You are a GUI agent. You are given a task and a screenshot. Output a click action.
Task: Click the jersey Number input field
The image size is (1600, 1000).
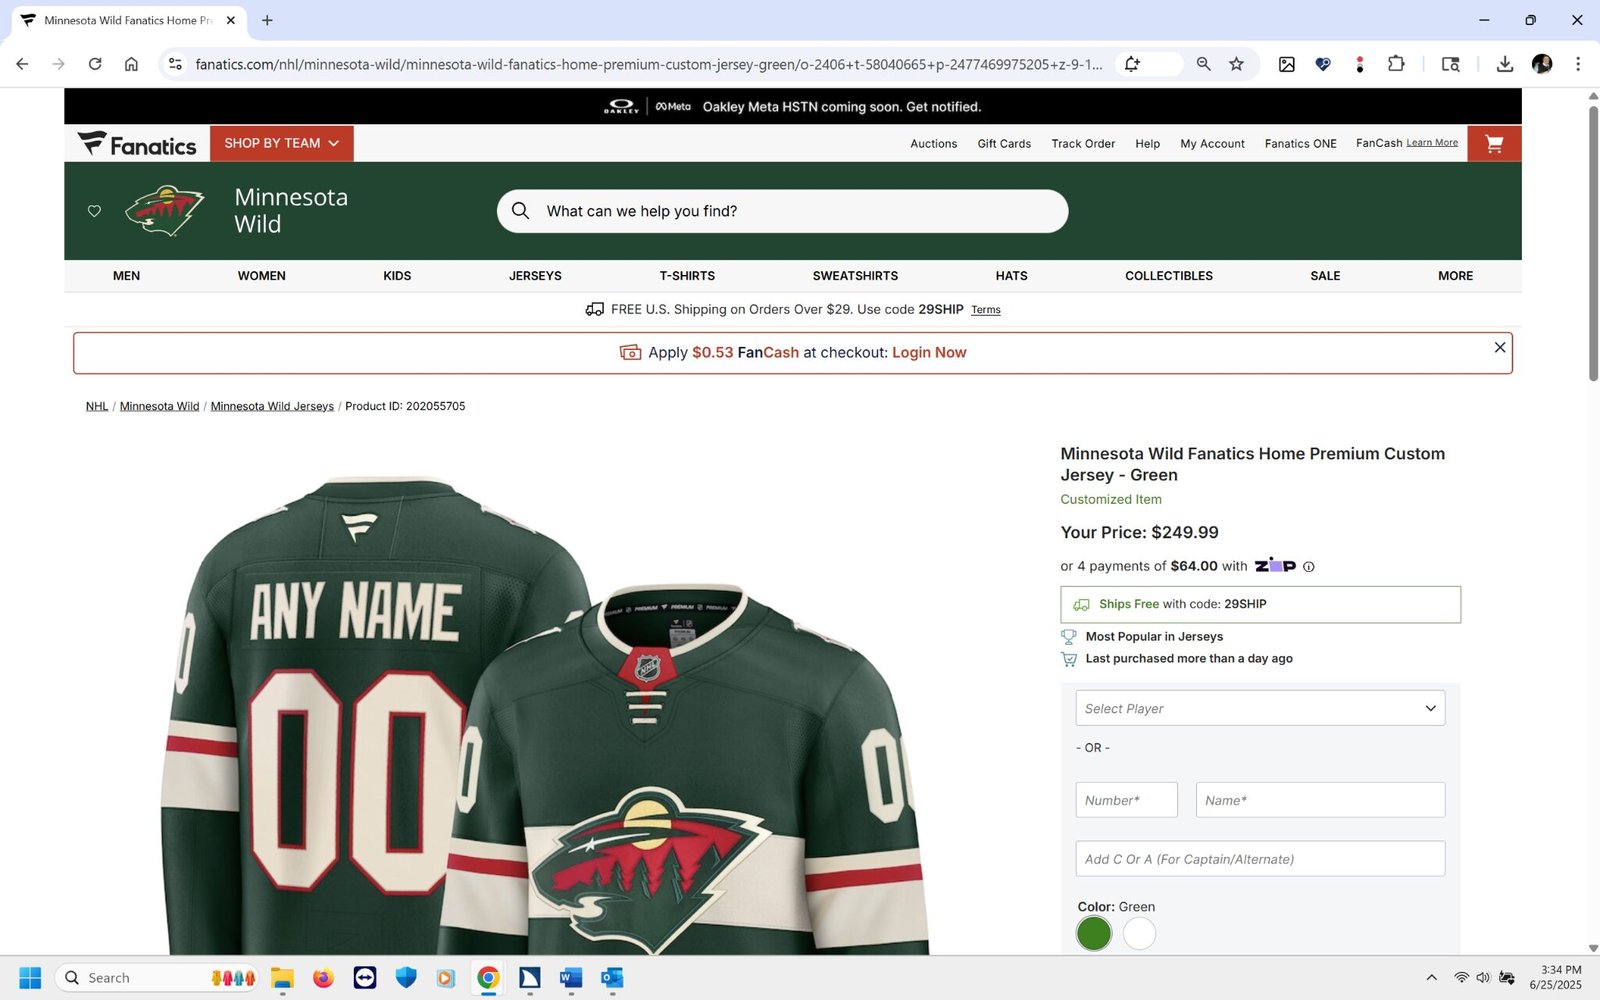pyautogui.click(x=1126, y=800)
